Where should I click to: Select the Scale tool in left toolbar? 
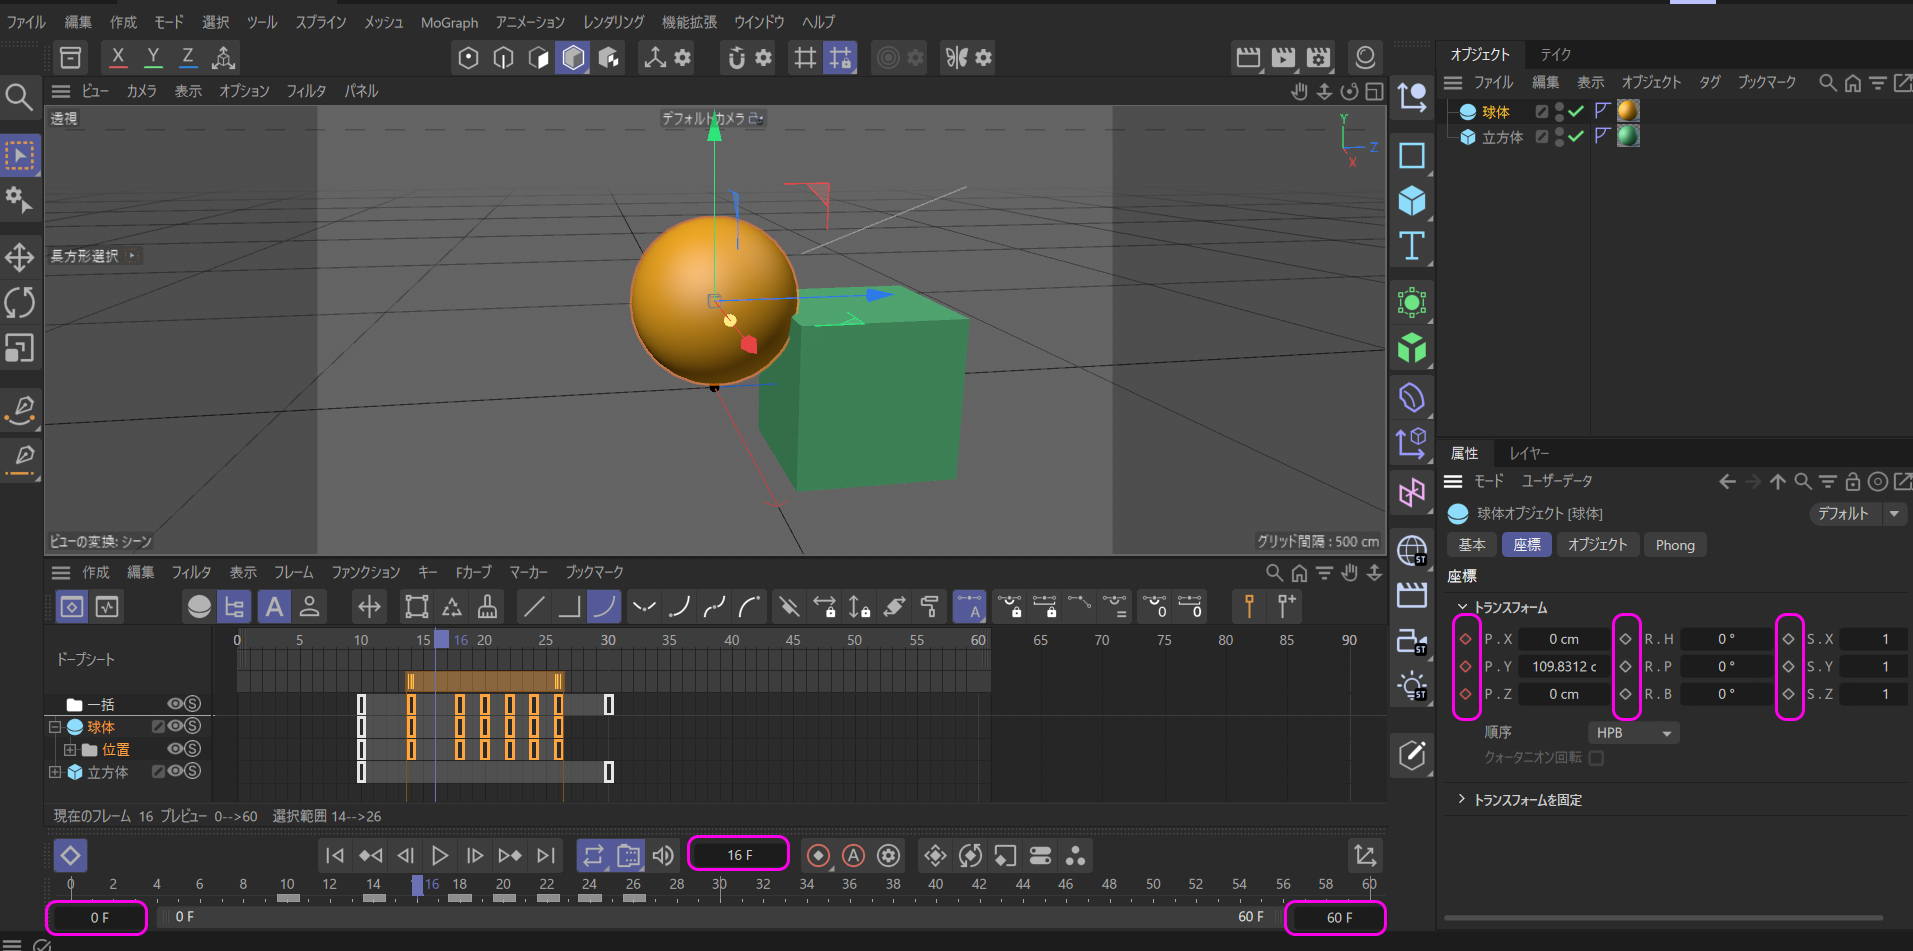[20, 348]
